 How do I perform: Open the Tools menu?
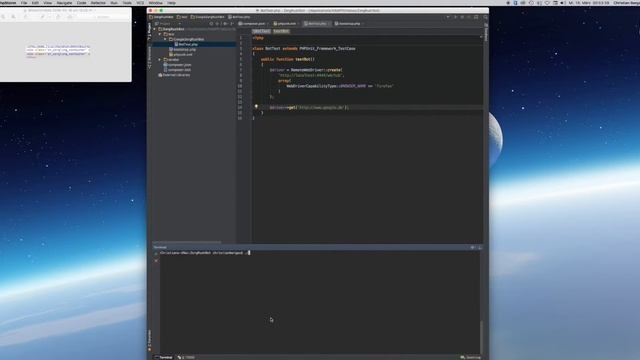click(127, 2)
